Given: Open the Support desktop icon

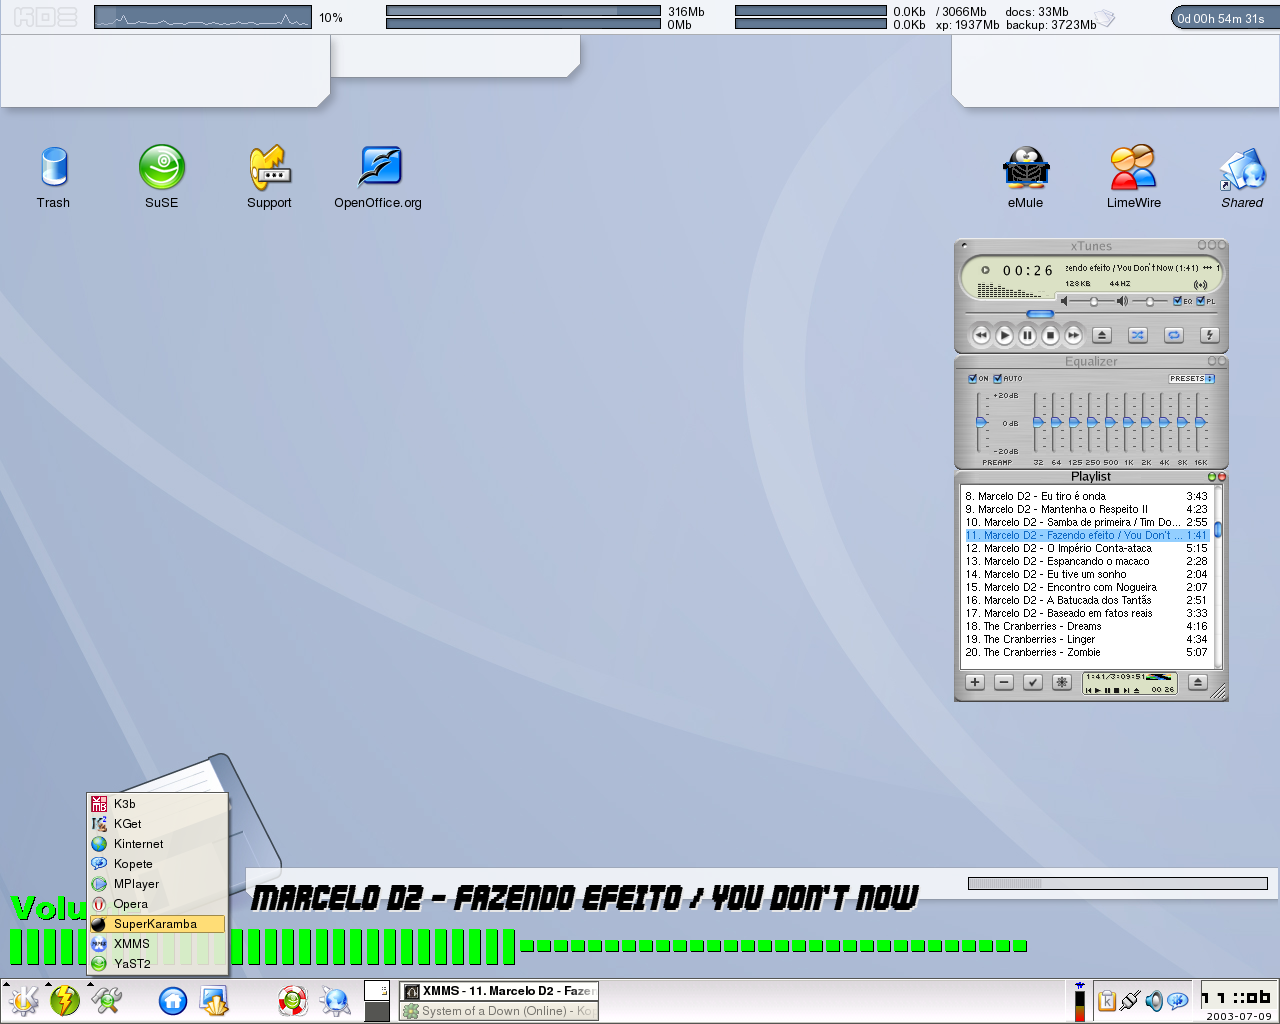Looking at the screenshot, I should [269, 177].
